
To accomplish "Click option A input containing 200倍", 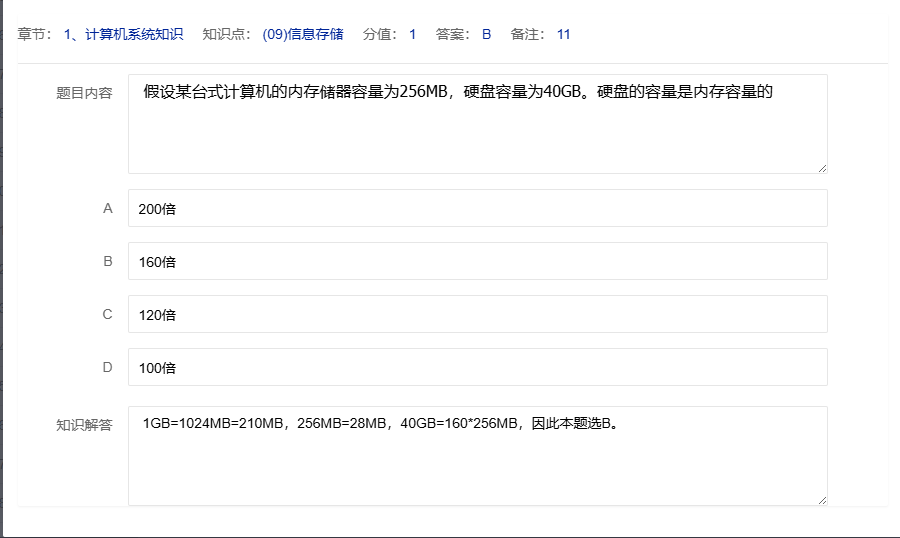I will 477,208.
